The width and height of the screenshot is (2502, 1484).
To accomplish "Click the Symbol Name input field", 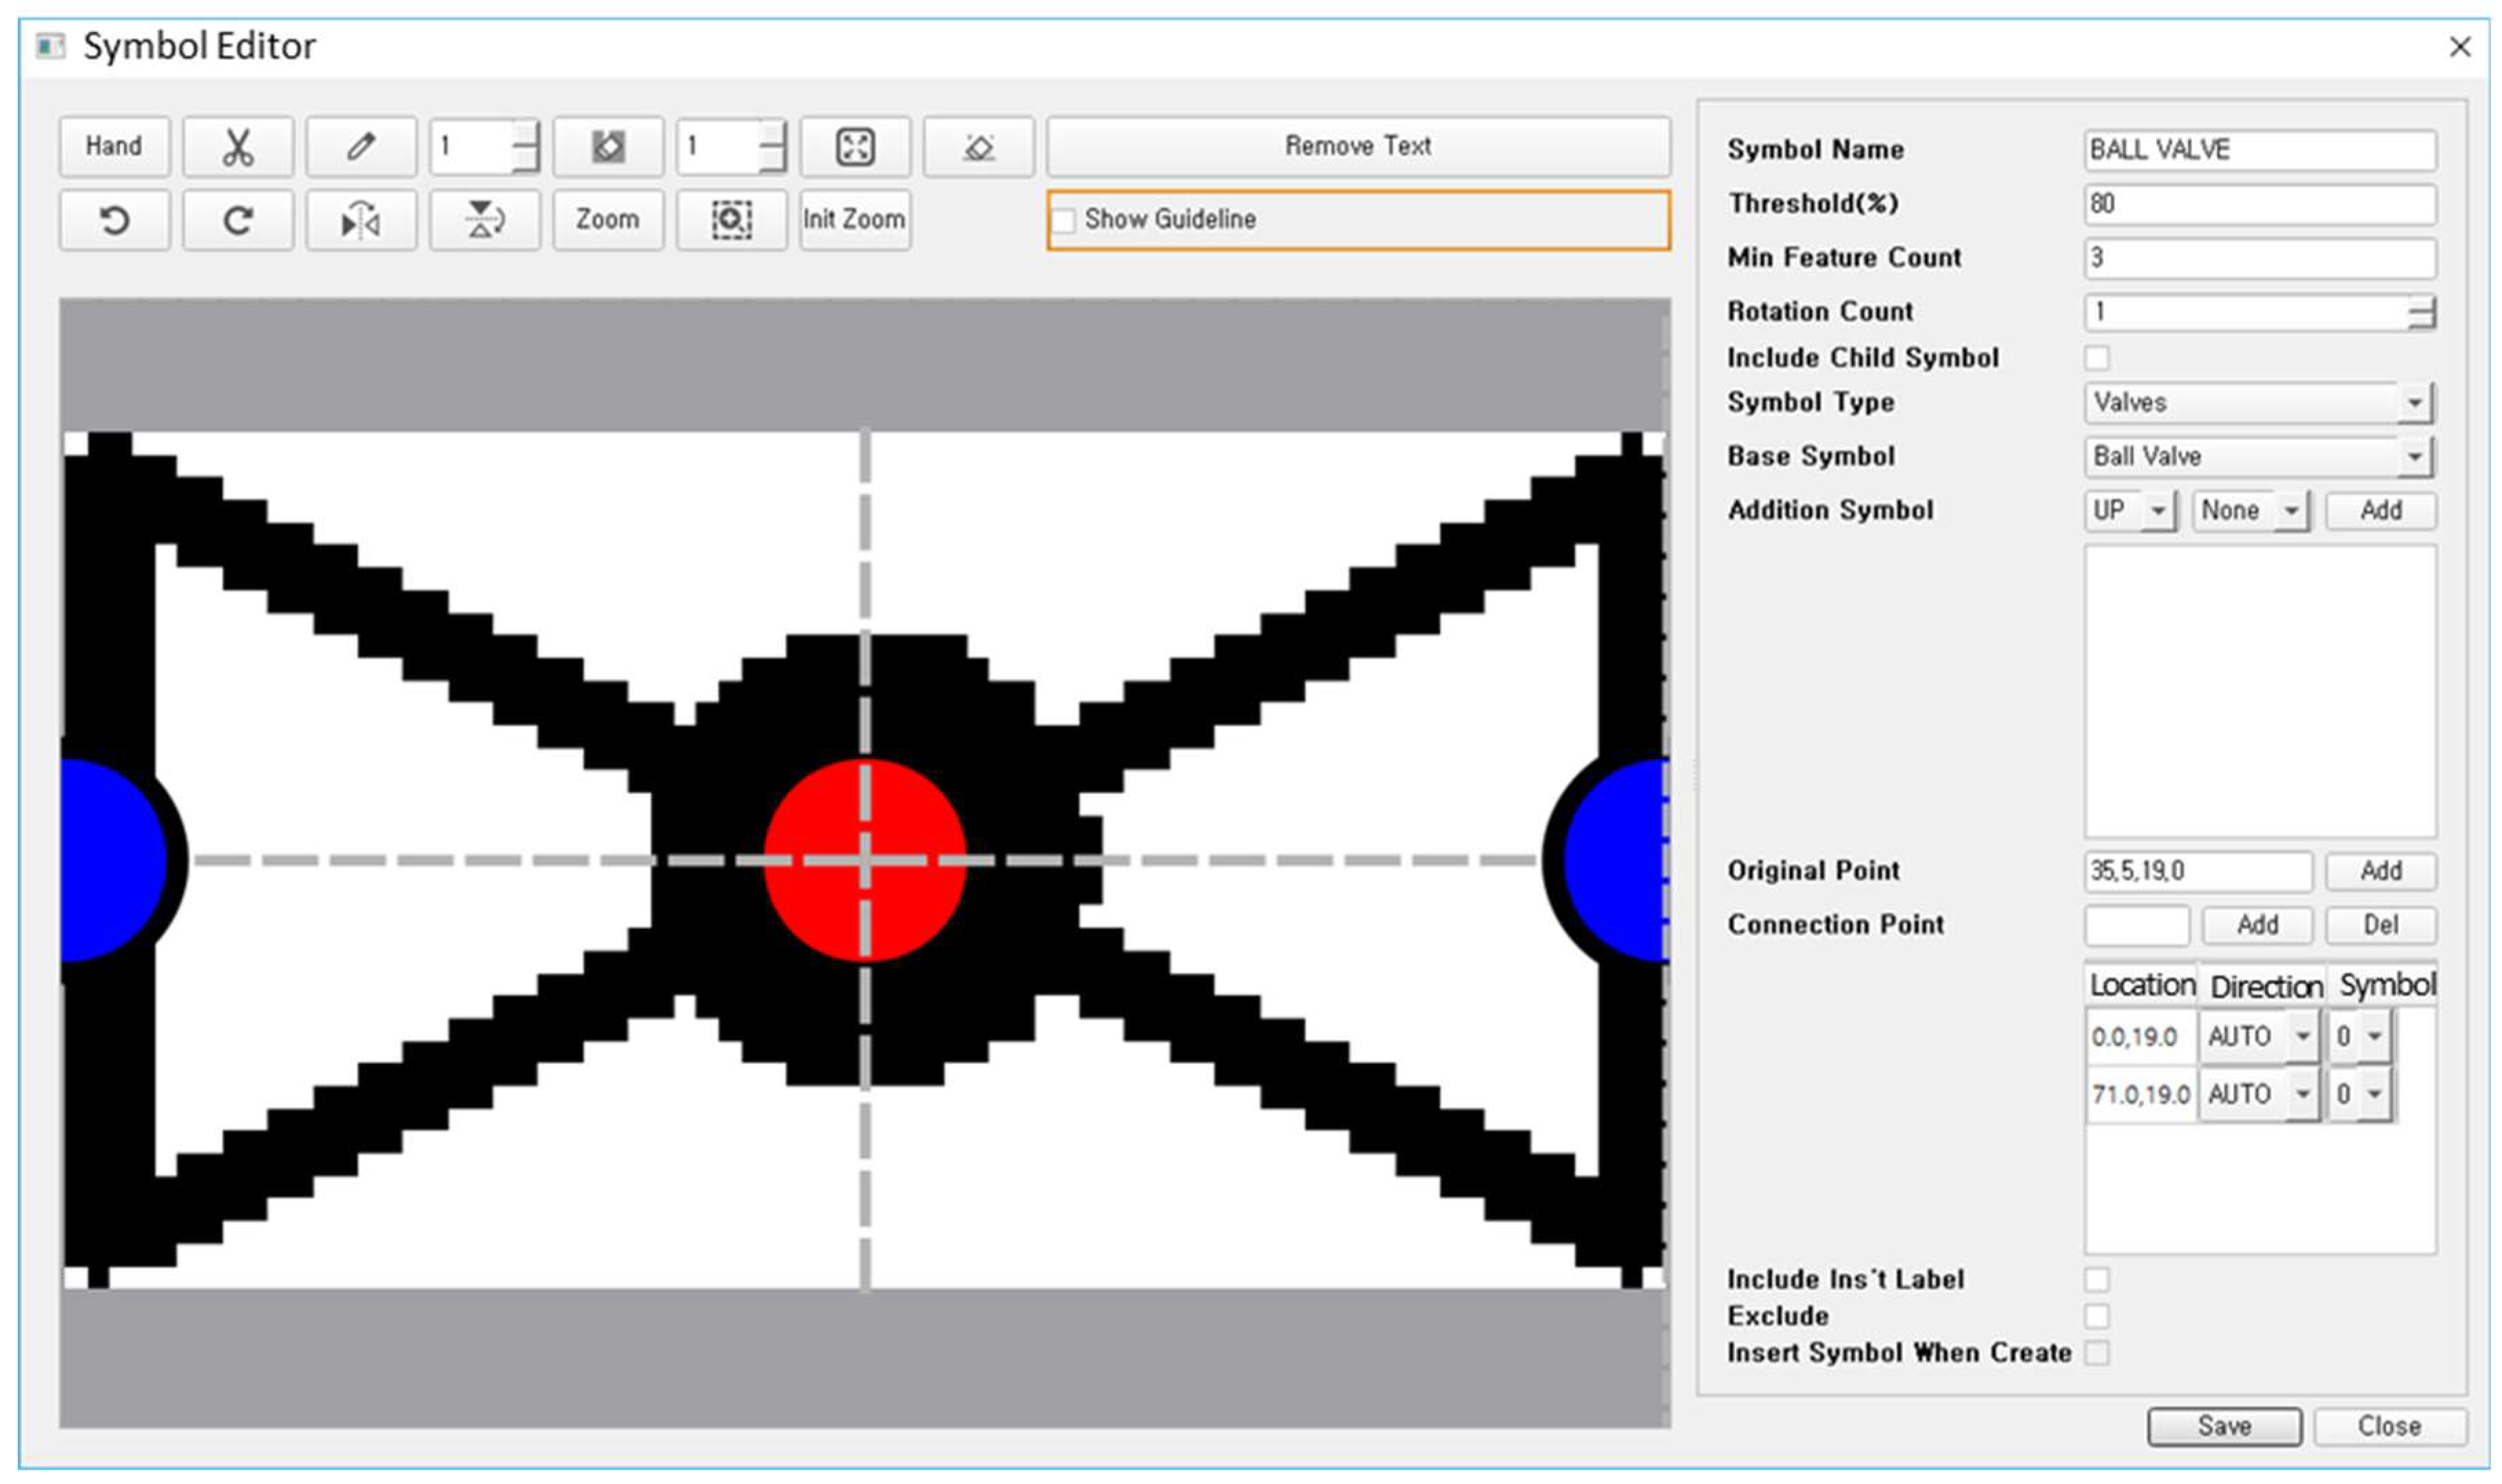I will (2258, 150).
